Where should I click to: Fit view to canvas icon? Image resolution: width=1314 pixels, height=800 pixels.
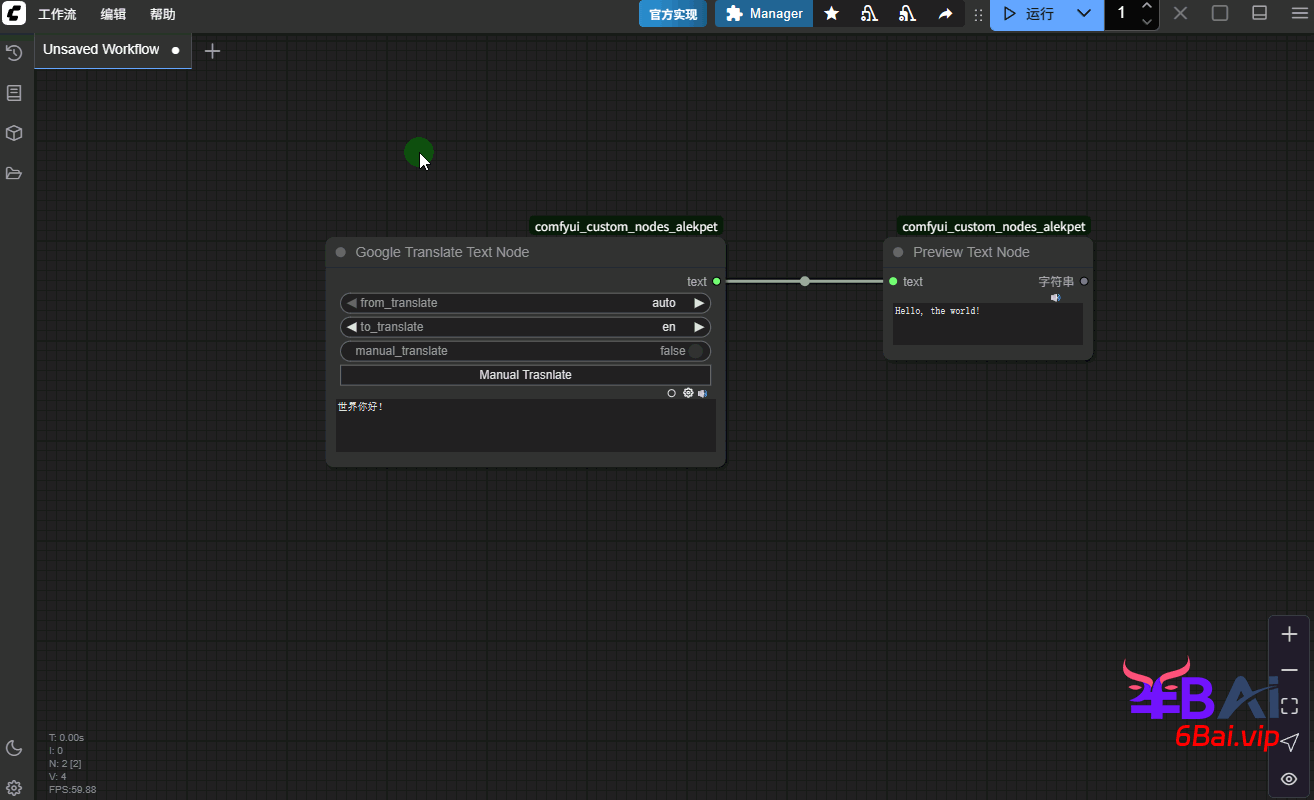[1290, 706]
